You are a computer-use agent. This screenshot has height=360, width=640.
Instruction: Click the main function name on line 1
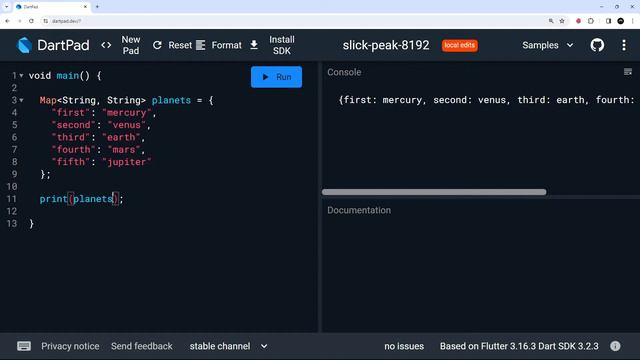(67, 76)
